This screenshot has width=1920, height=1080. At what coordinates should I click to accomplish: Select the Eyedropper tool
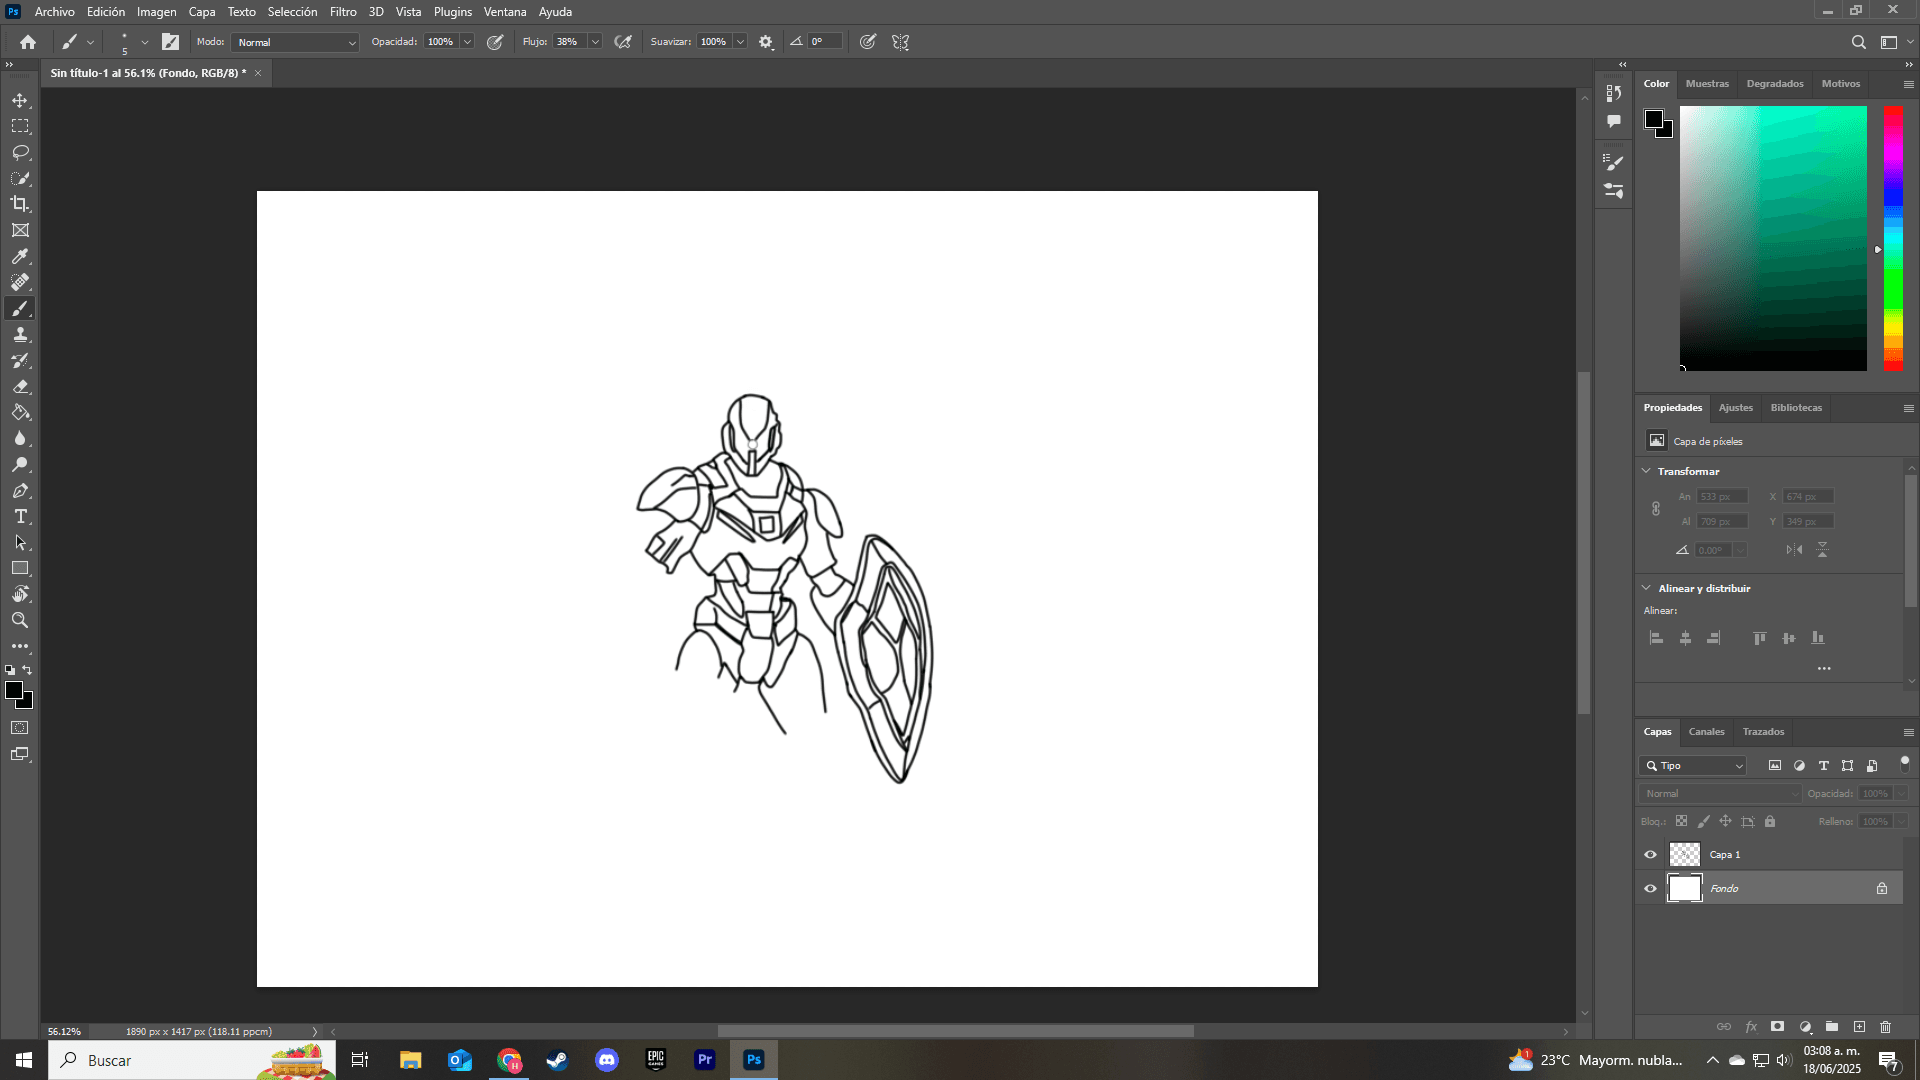pos(20,256)
